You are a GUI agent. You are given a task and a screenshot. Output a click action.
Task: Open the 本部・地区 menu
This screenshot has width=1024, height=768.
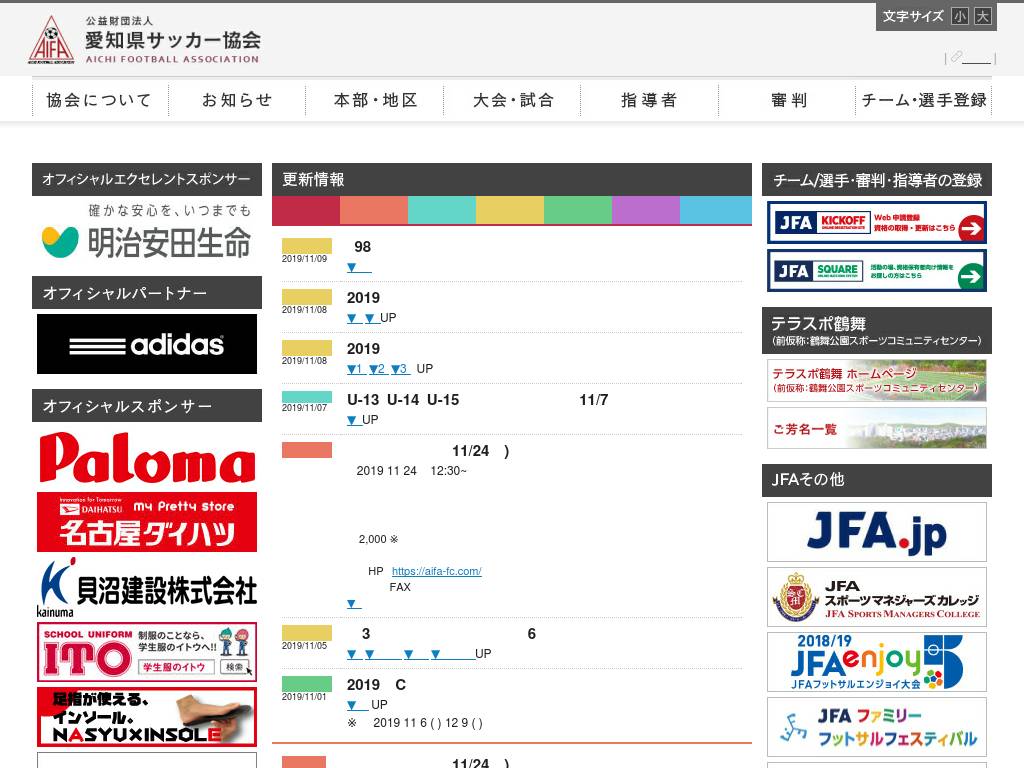click(x=375, y=100)
